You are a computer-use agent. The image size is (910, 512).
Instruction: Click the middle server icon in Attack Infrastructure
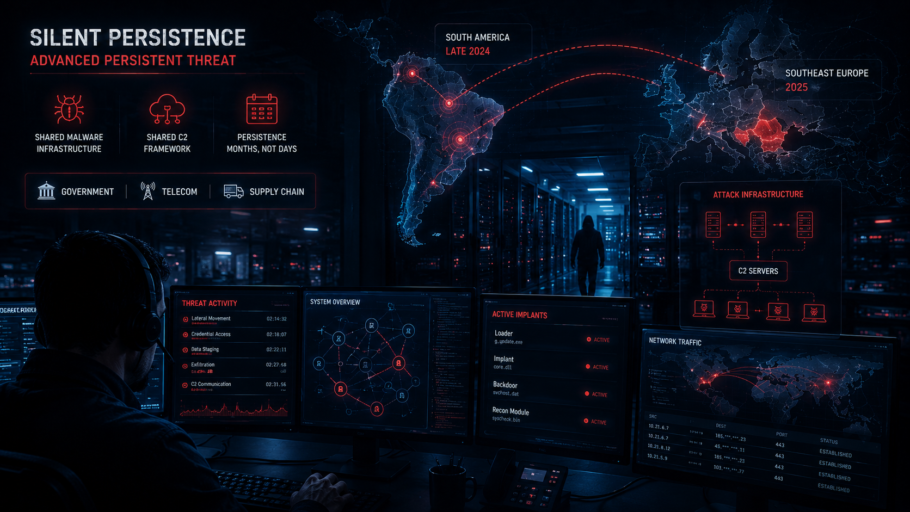pos(758,225)
